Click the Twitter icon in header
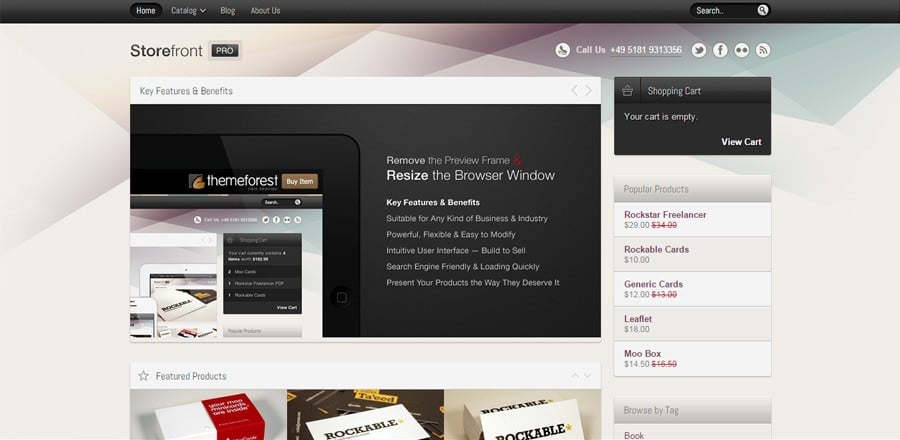 pos(699,50)
